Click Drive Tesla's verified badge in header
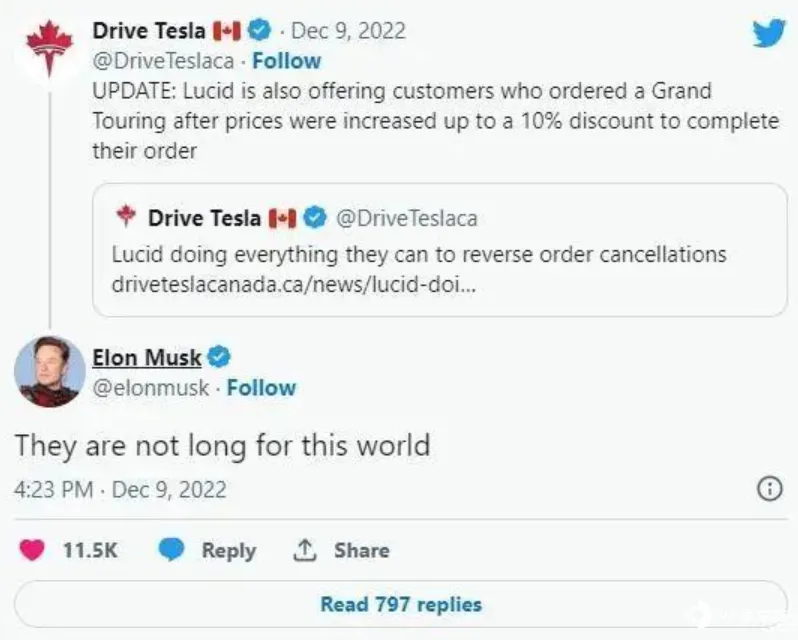Image resolution: width=798 pixels, height=640 pixels. click(259, 30)
